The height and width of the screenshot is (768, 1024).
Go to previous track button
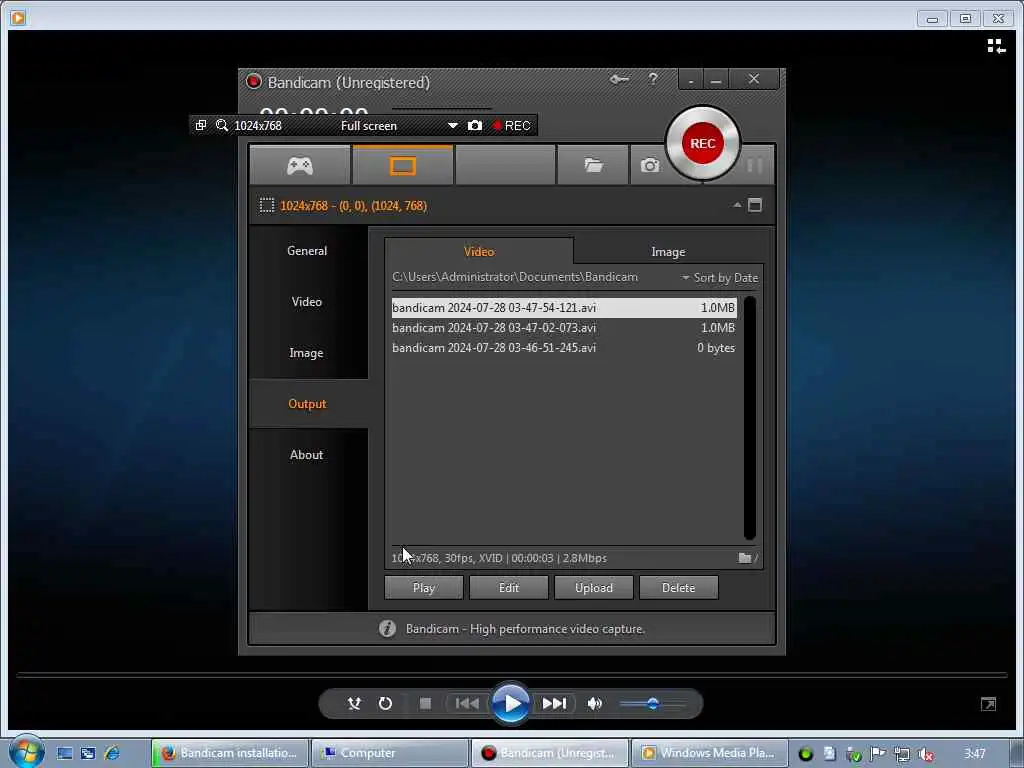(467, 703)
